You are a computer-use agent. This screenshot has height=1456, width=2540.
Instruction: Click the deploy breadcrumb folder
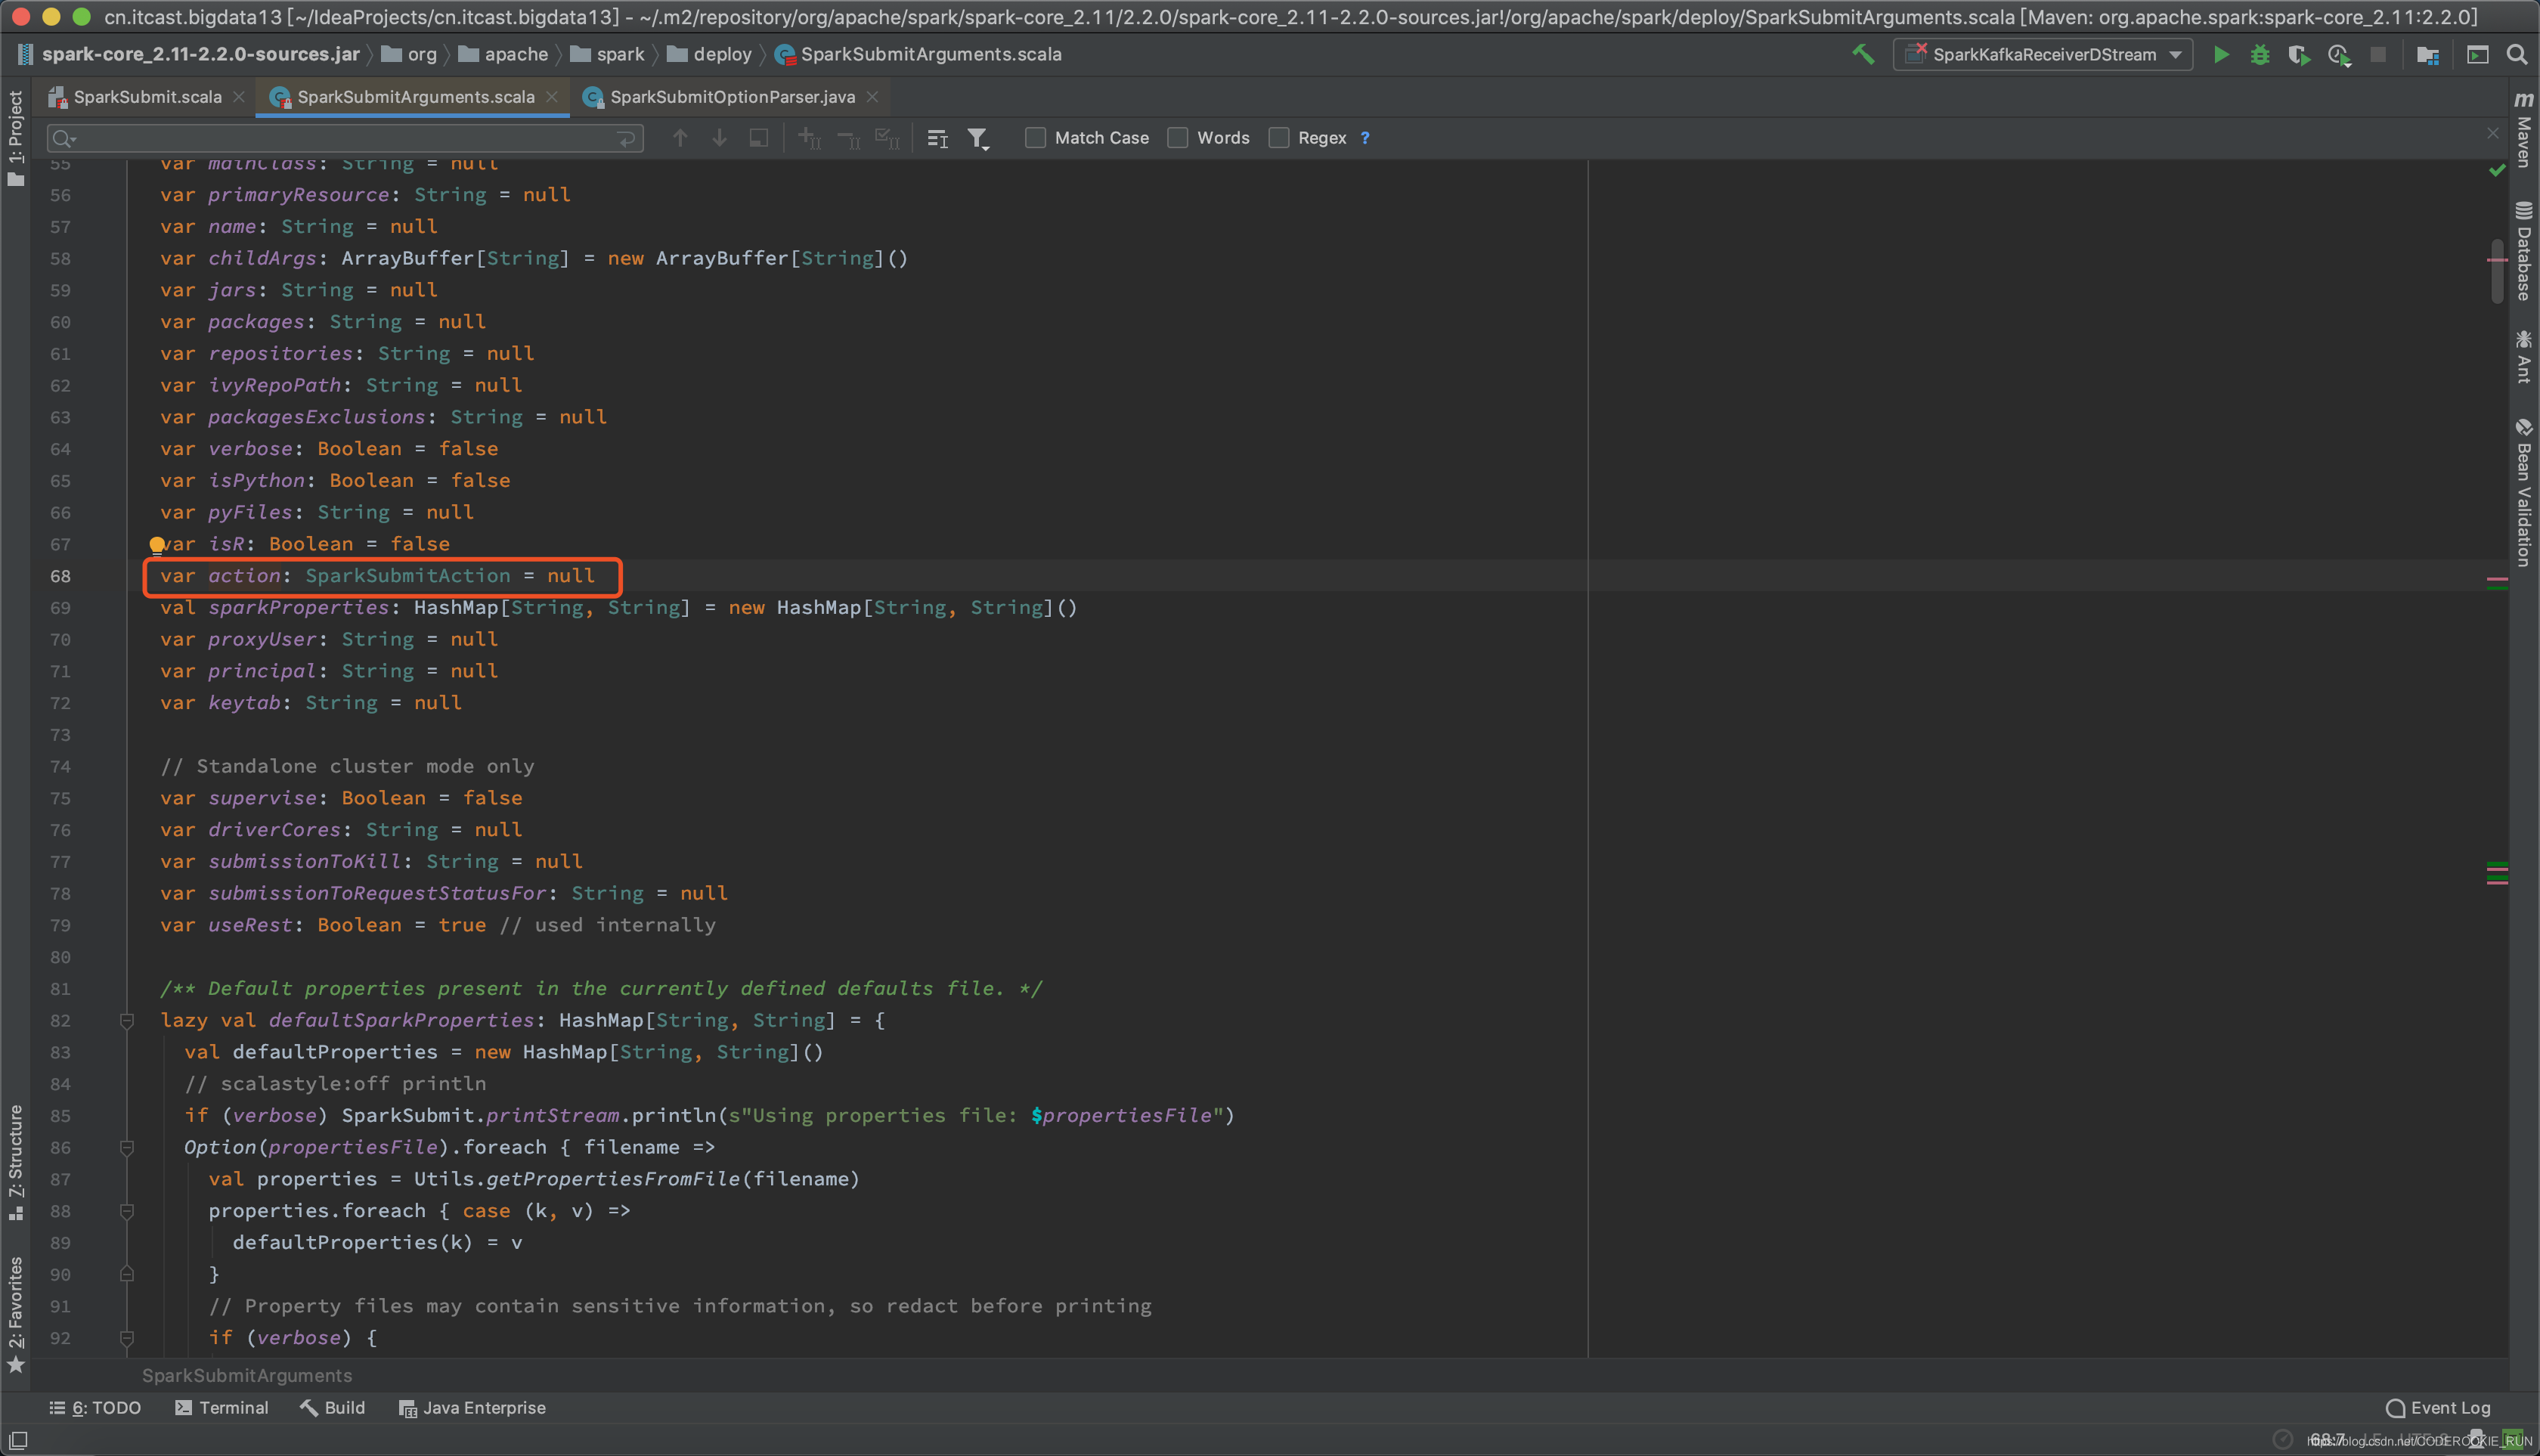coord(710,54)
